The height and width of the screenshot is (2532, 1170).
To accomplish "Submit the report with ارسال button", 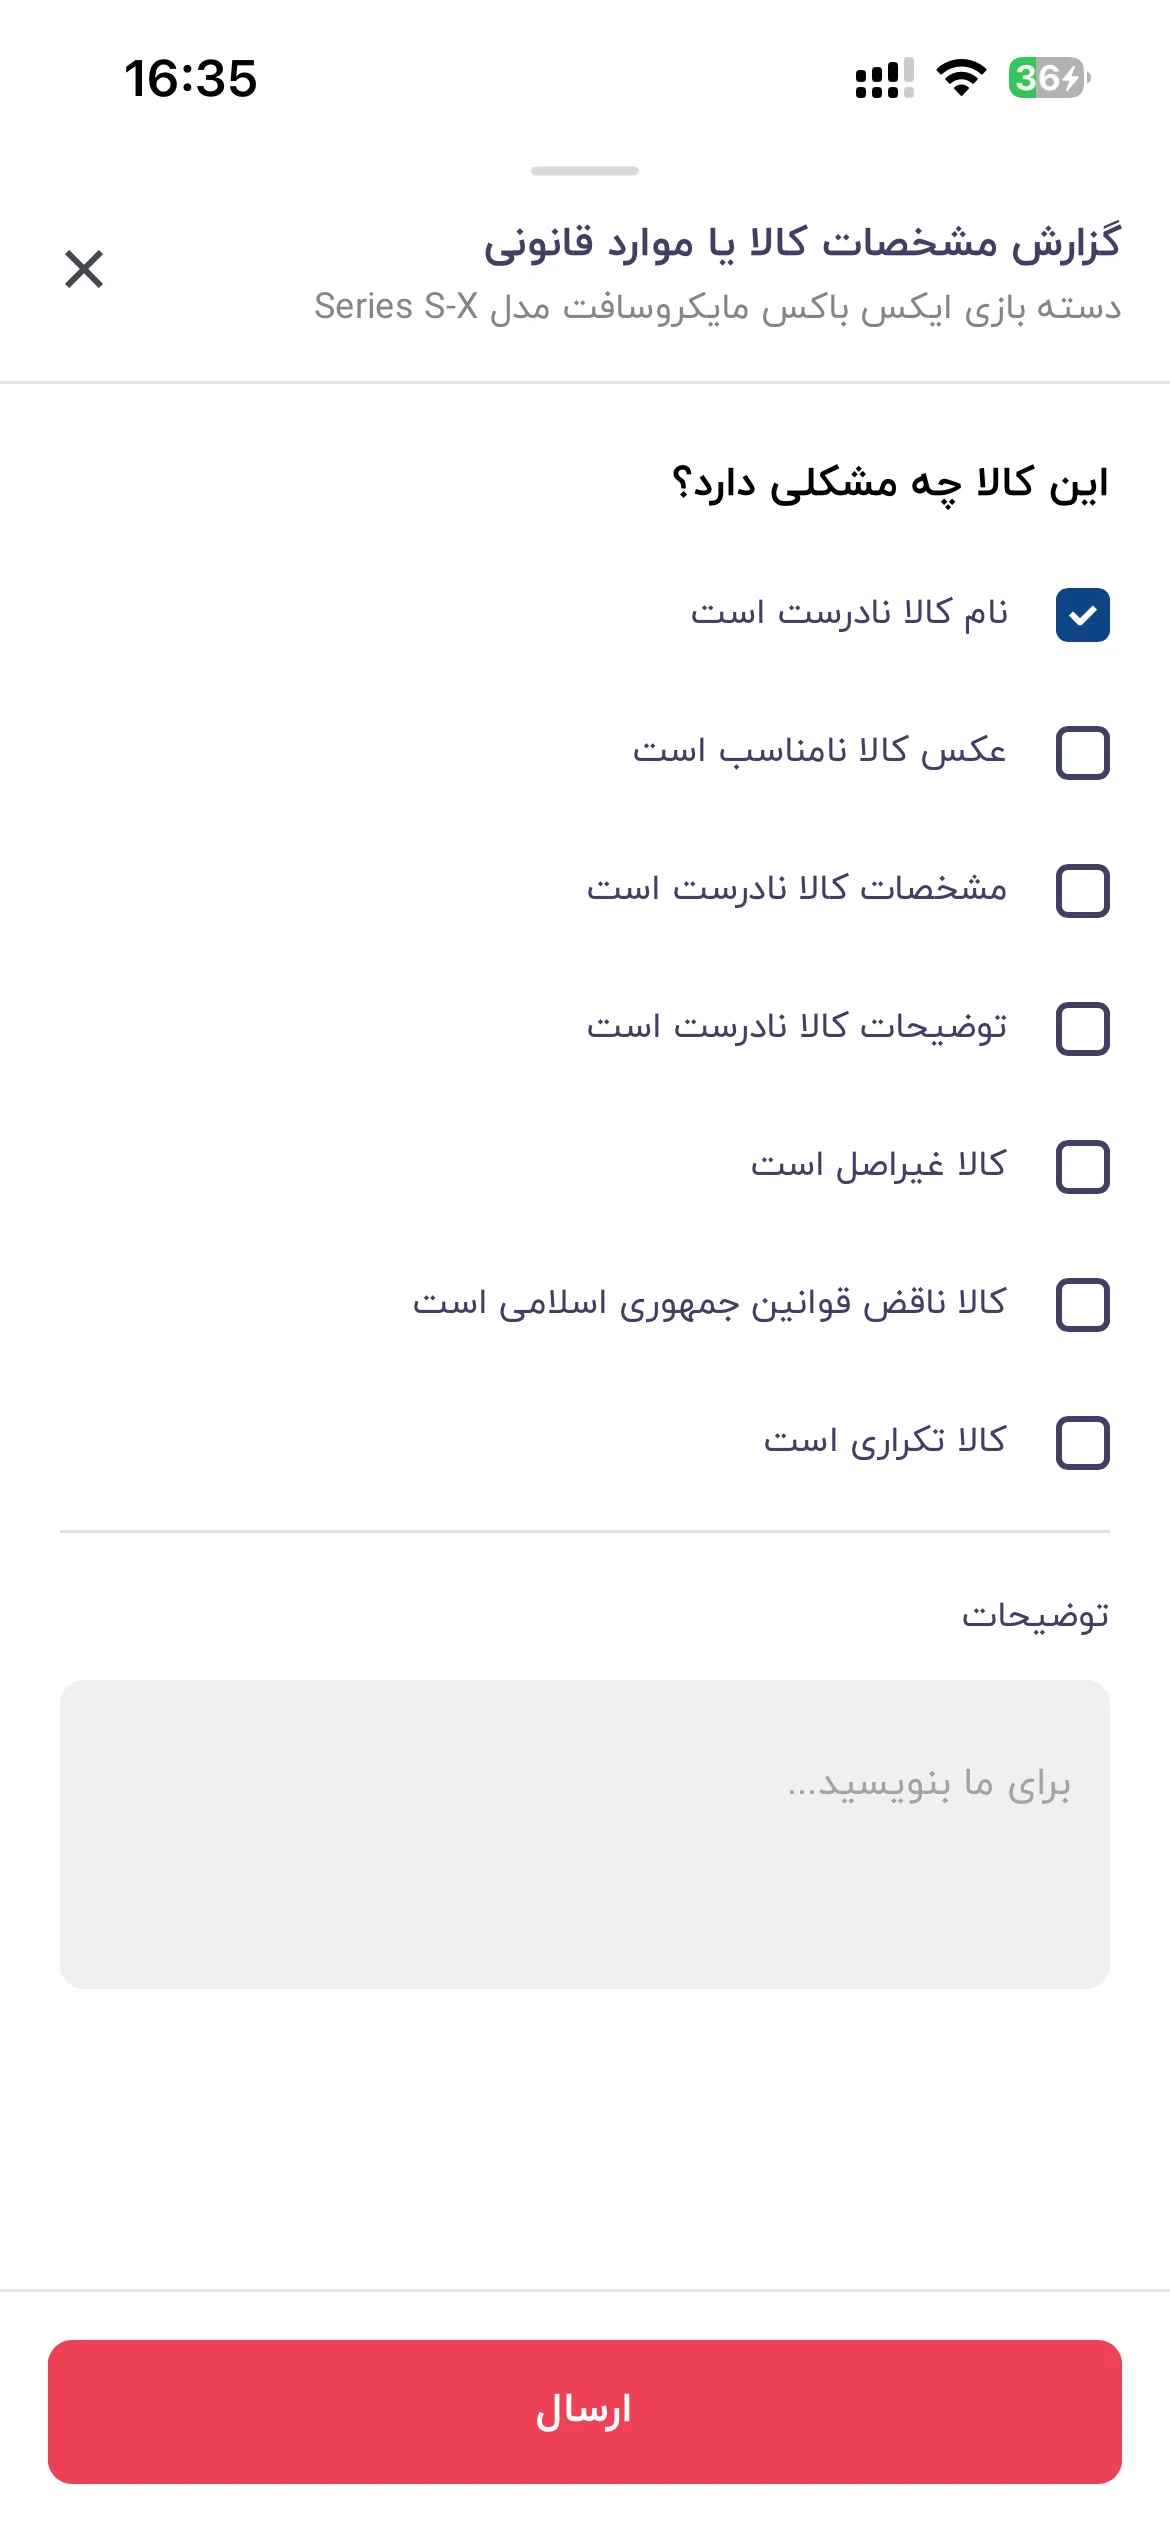I will point(585,2411).
